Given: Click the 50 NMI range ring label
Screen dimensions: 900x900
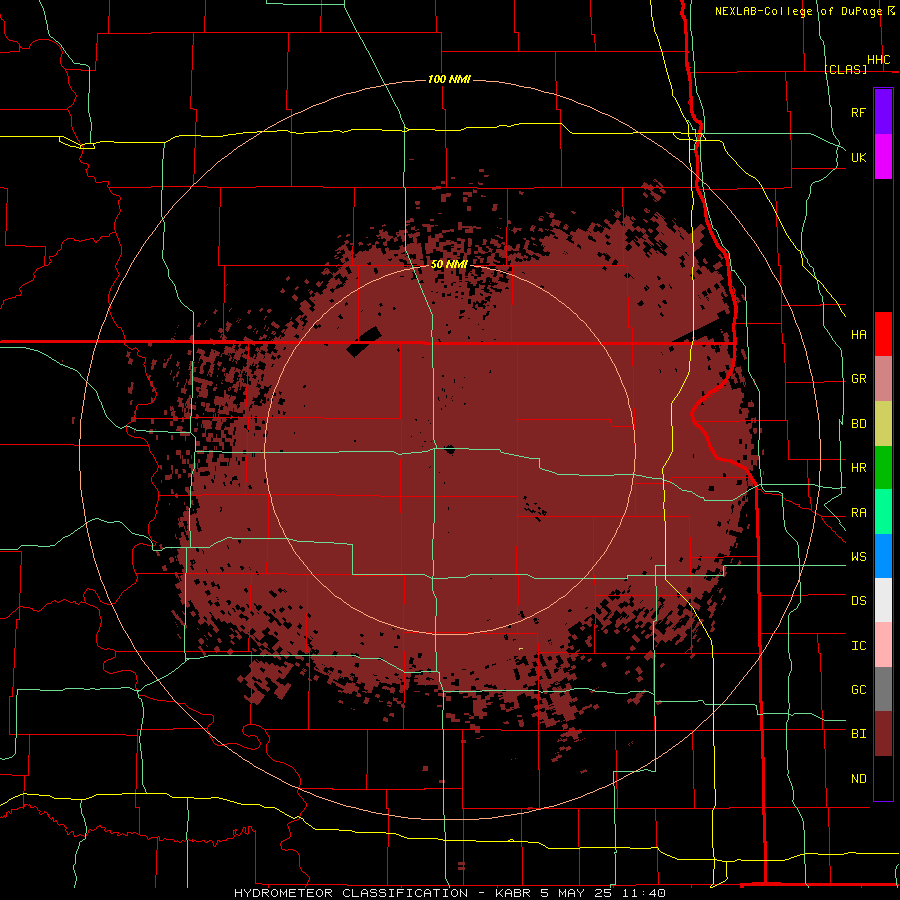Looking at the screenshot, I should tap(449, 264).
